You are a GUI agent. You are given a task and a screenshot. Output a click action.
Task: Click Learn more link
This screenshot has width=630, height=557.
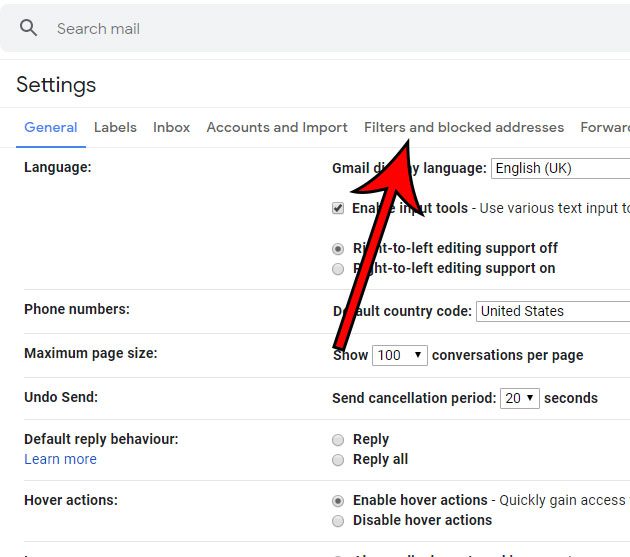click(60, 459)
